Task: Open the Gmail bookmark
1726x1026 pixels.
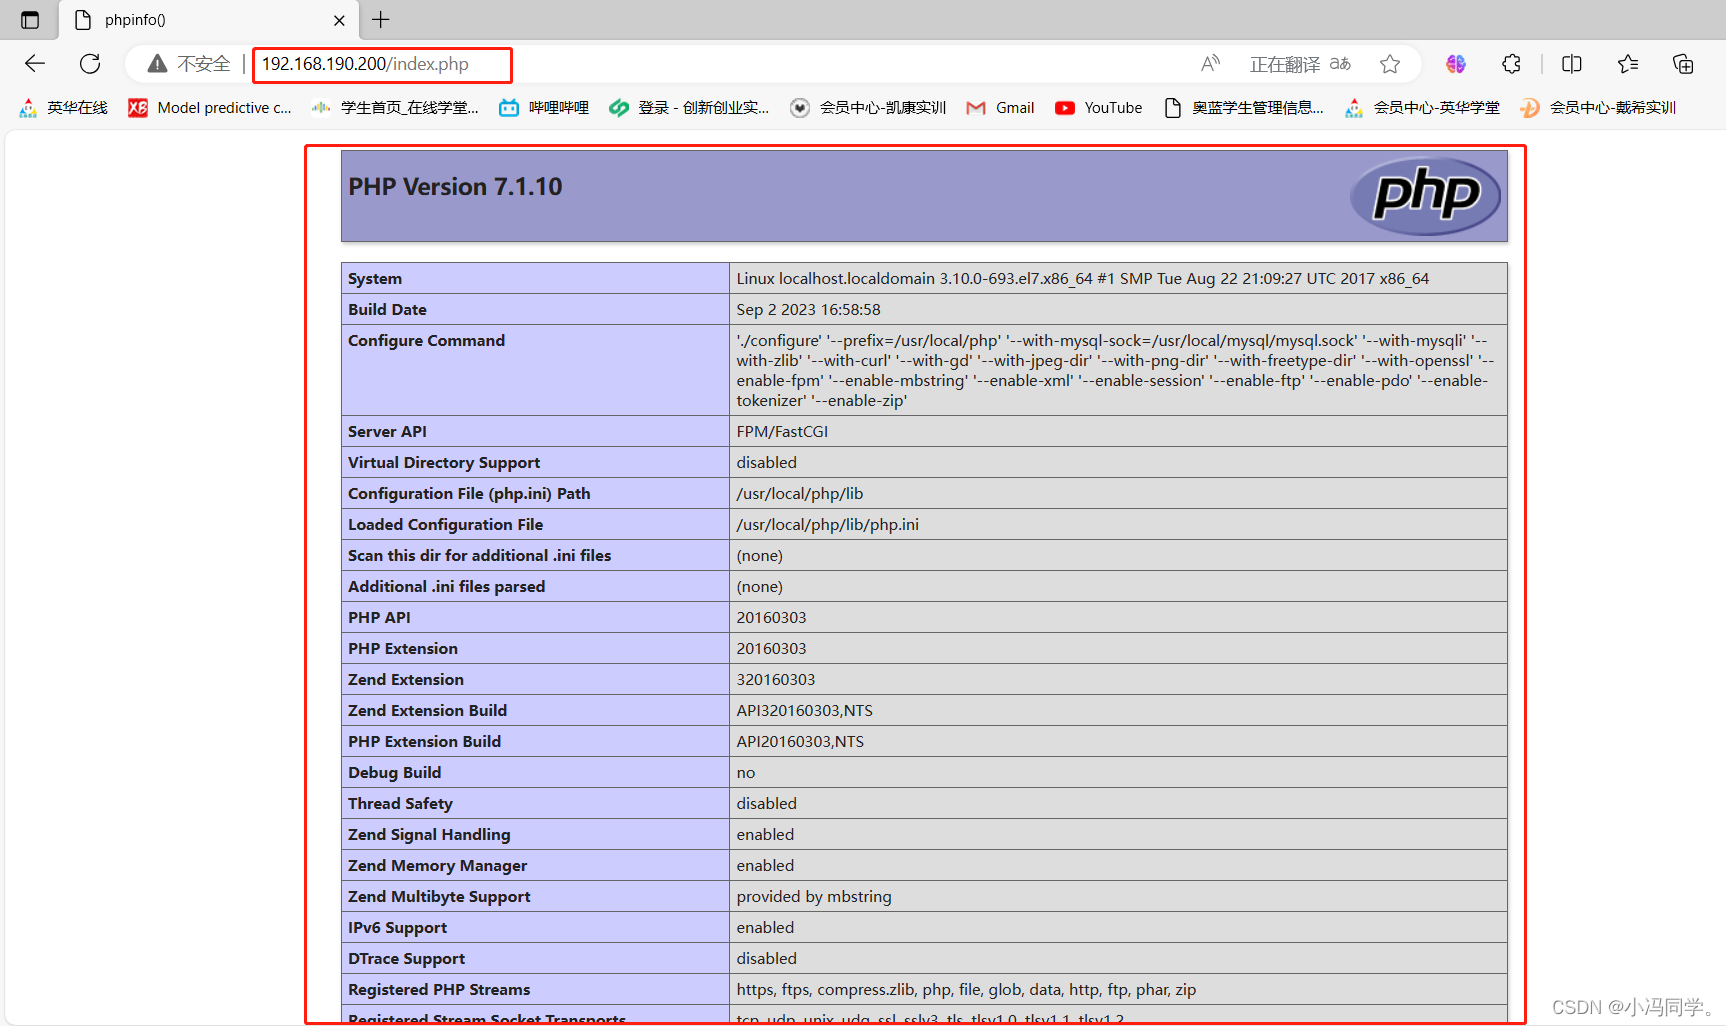Action: pos(1000,108)
